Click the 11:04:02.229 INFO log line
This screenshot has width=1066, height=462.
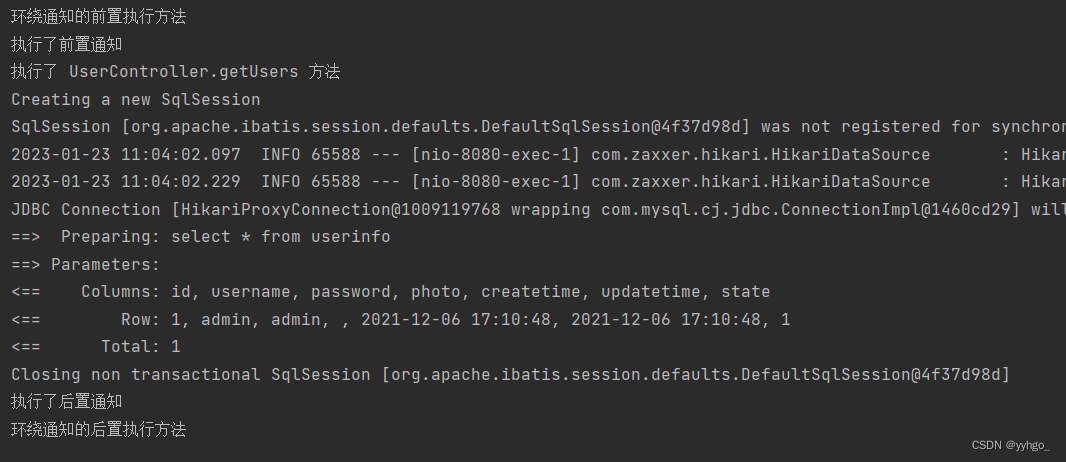pyautogui.click(x=538, y=182)
